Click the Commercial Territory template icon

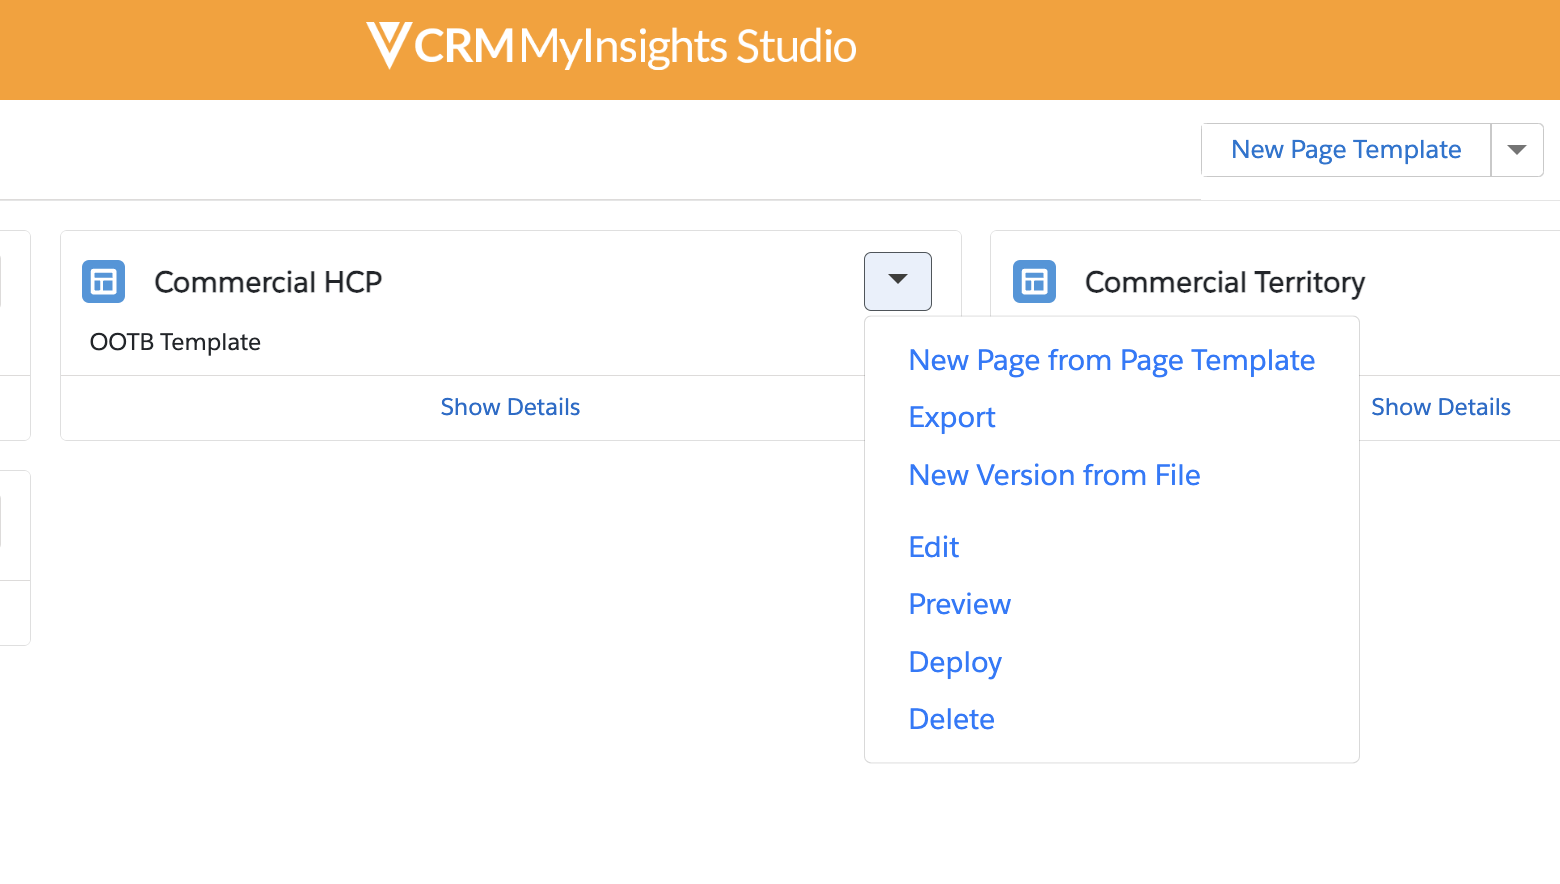[x=1034, y=282]
